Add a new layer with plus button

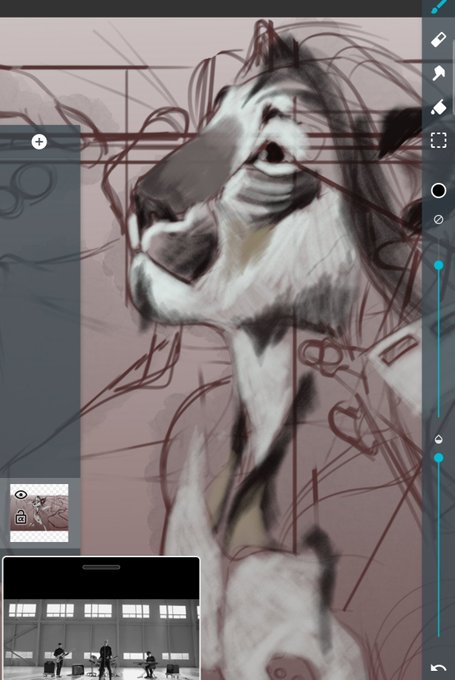point(39,142)
